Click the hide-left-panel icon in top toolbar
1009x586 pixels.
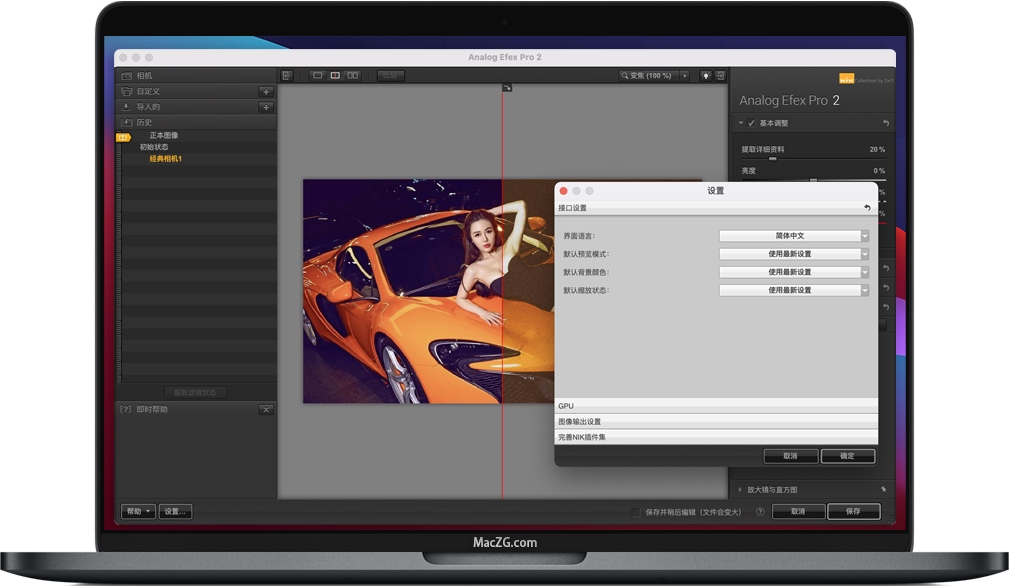[286, 75]
